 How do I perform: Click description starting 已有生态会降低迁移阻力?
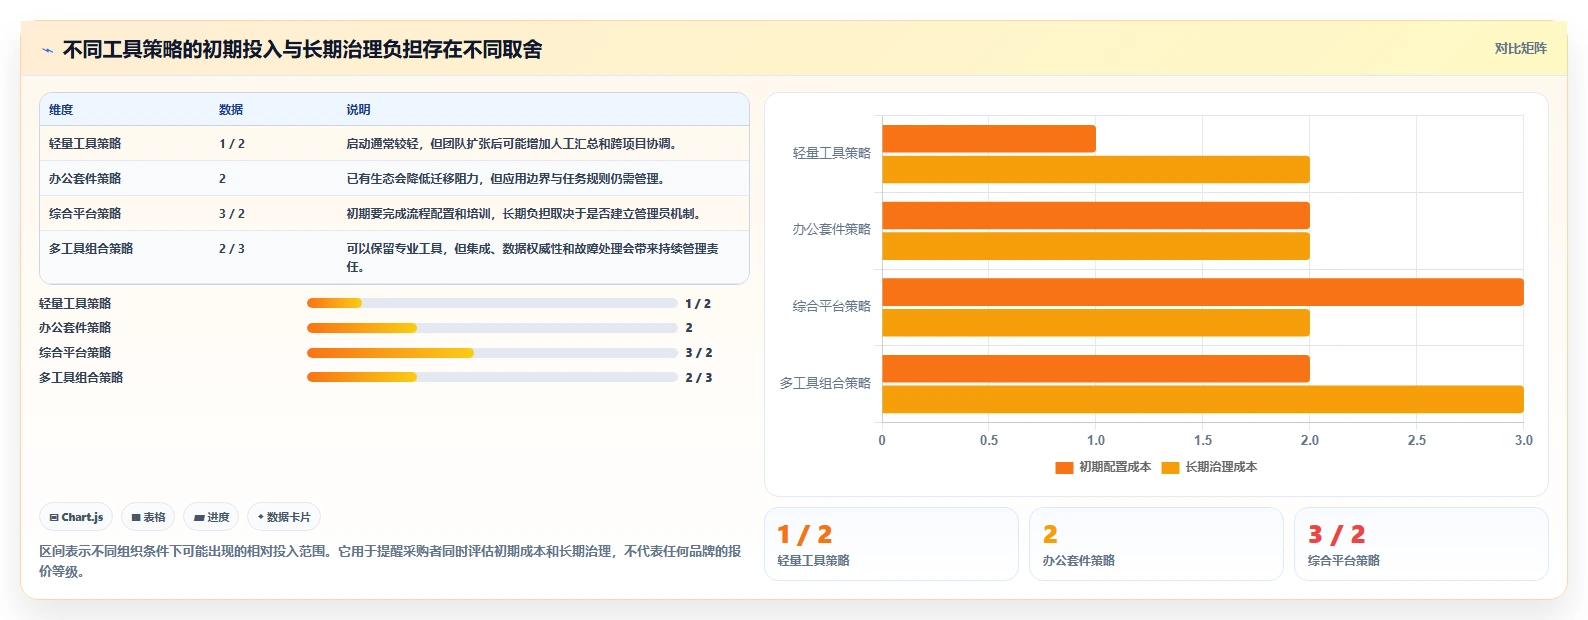coord(506,179)
